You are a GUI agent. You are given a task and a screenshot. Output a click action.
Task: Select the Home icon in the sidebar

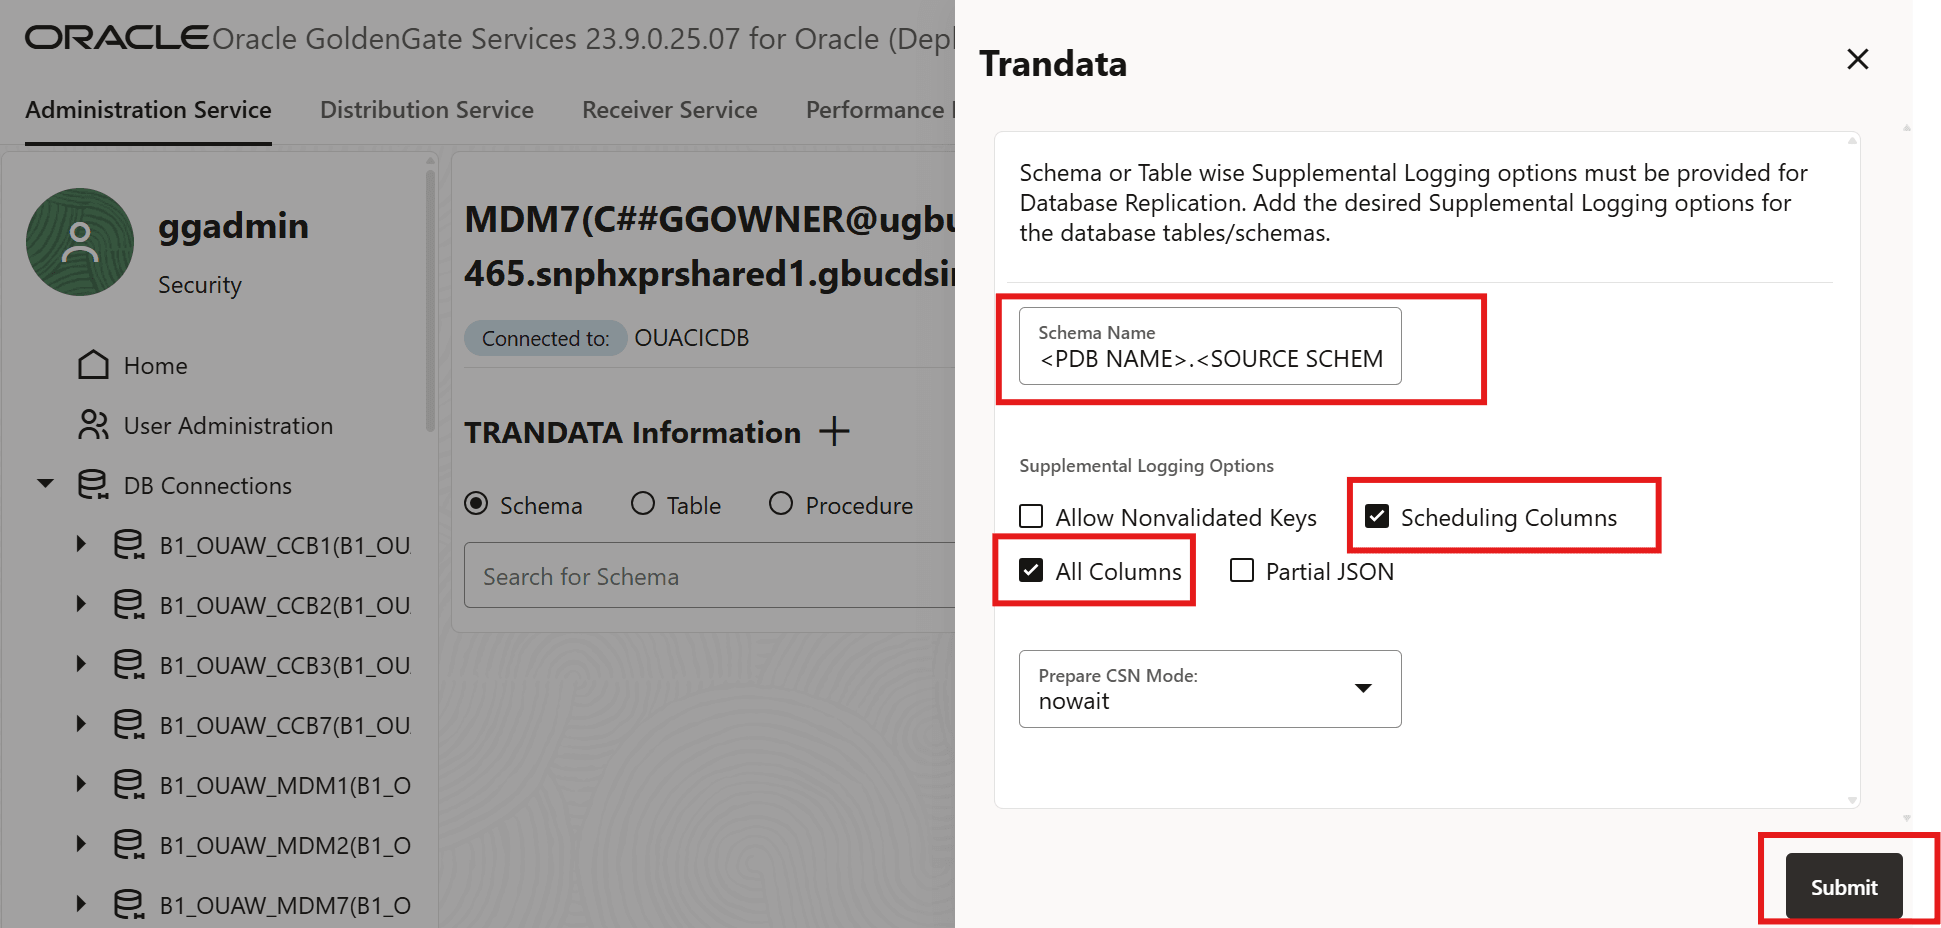[x=93, y=365]
